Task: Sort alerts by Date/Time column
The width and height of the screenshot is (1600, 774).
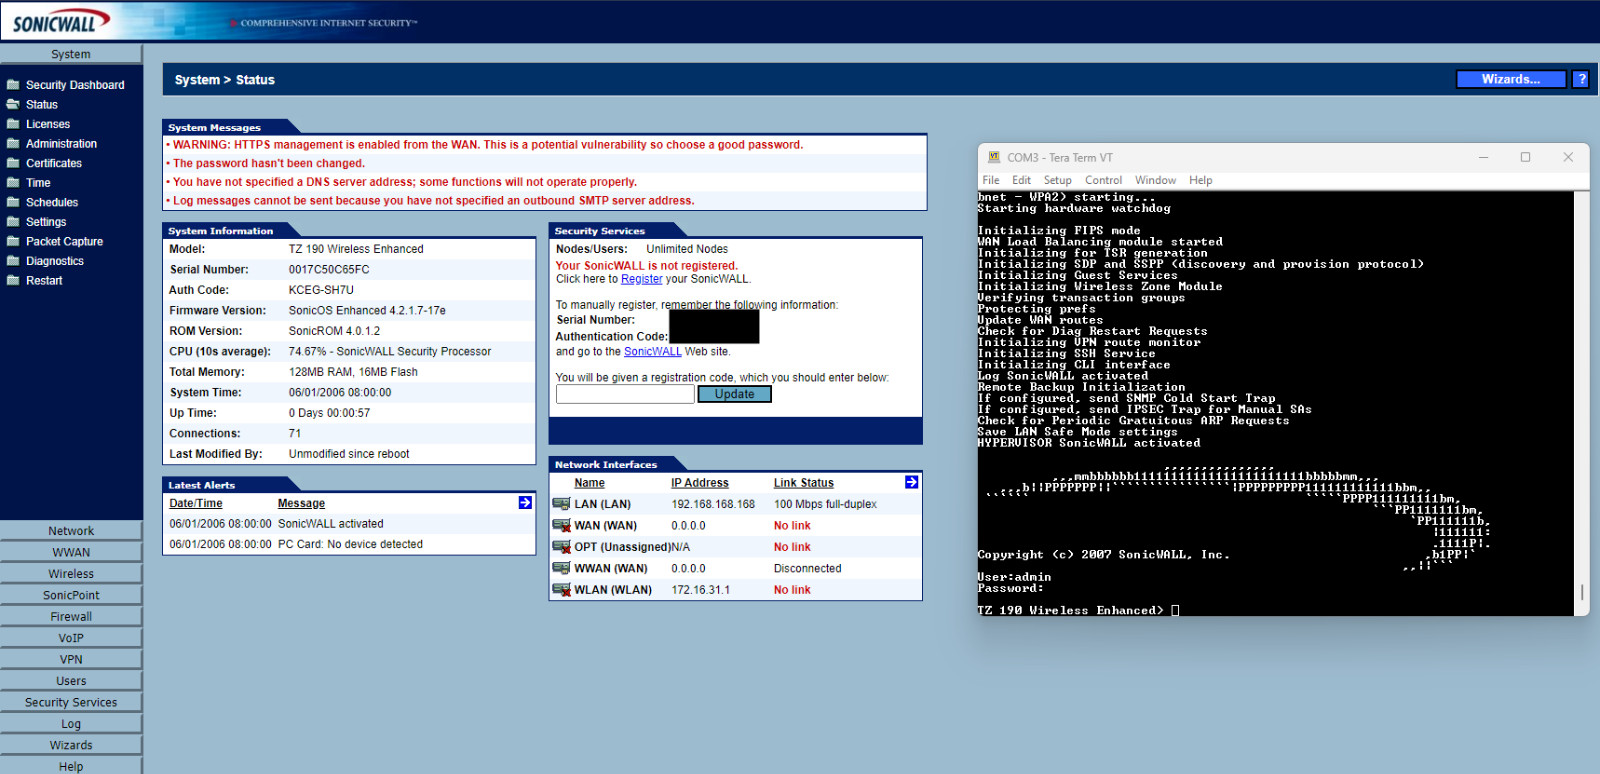Action: point(196,504)
